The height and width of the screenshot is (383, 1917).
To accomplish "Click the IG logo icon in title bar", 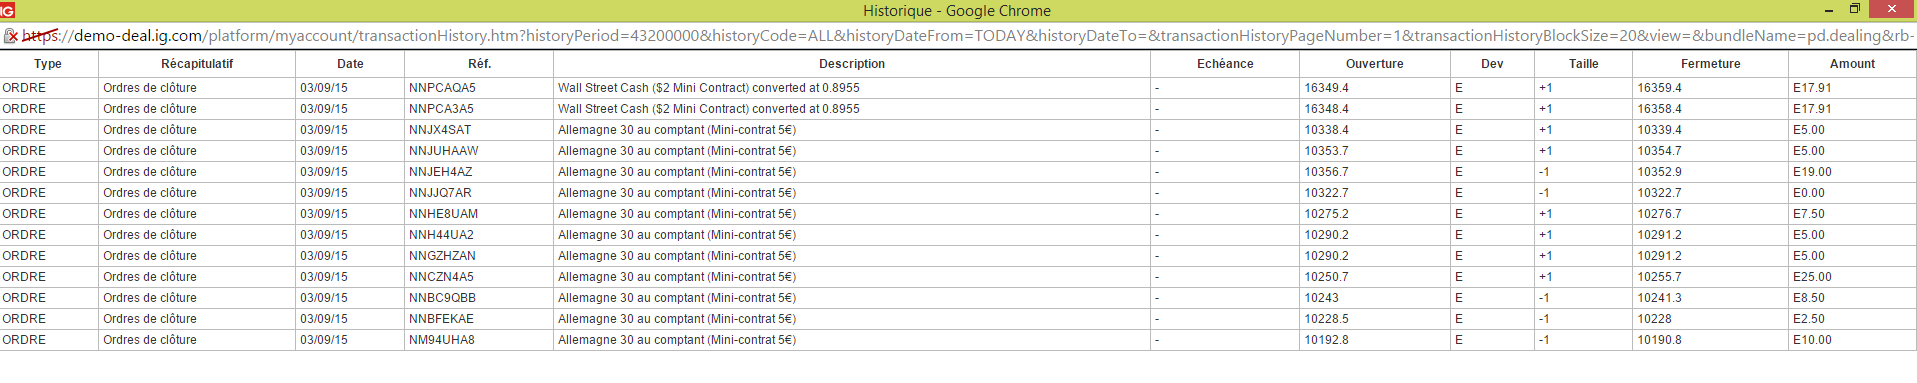I will click(8, 10).
